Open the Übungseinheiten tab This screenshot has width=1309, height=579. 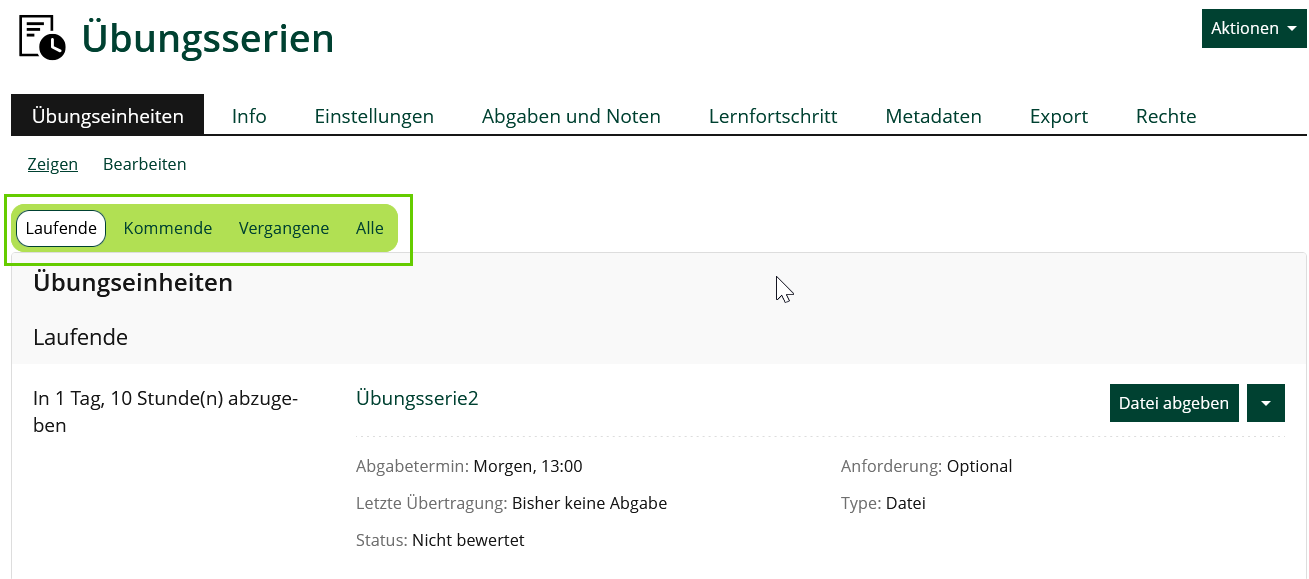pos(108,116)
